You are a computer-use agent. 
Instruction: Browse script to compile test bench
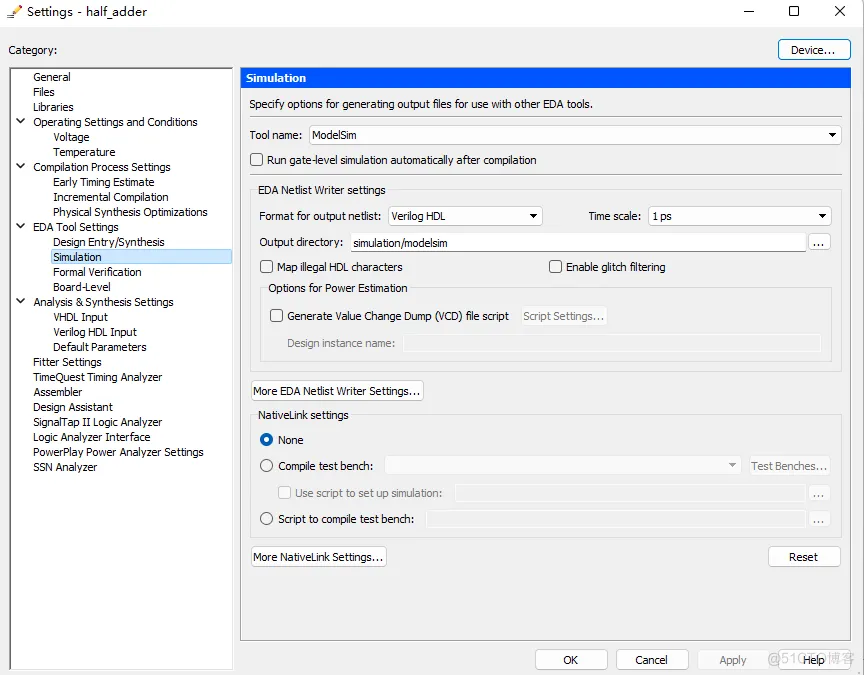818,519
